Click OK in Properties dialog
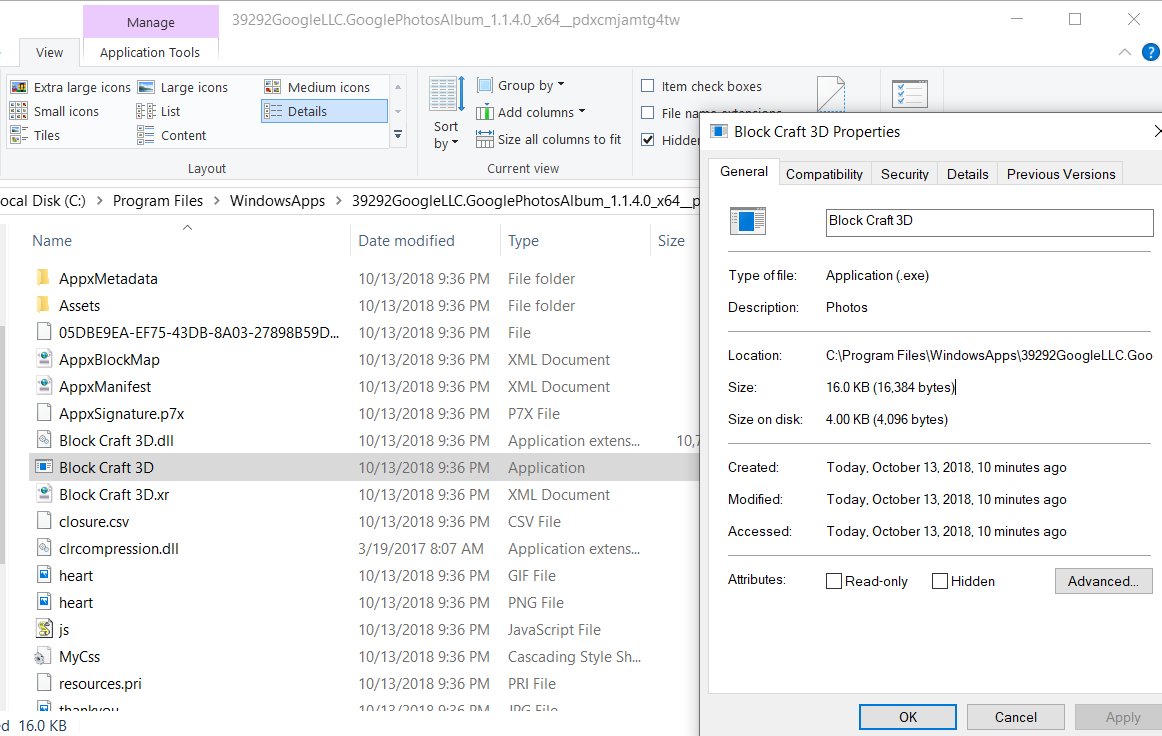The width and height of the screenshot is (1162, 736). pyautogui.click(x=908, y=717)
